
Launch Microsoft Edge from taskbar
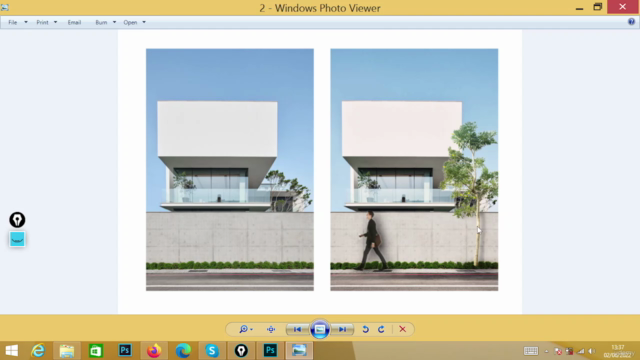pos(183,351)
